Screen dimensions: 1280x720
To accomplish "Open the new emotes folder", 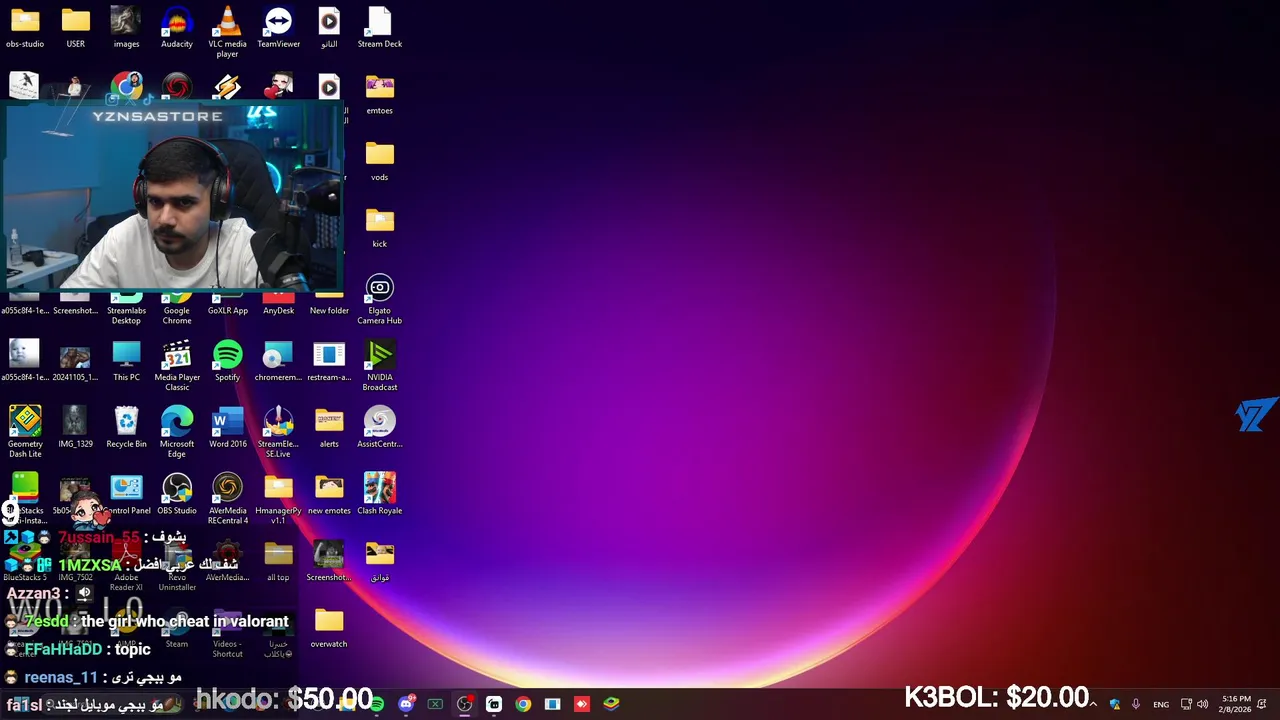I will [329, 494].
